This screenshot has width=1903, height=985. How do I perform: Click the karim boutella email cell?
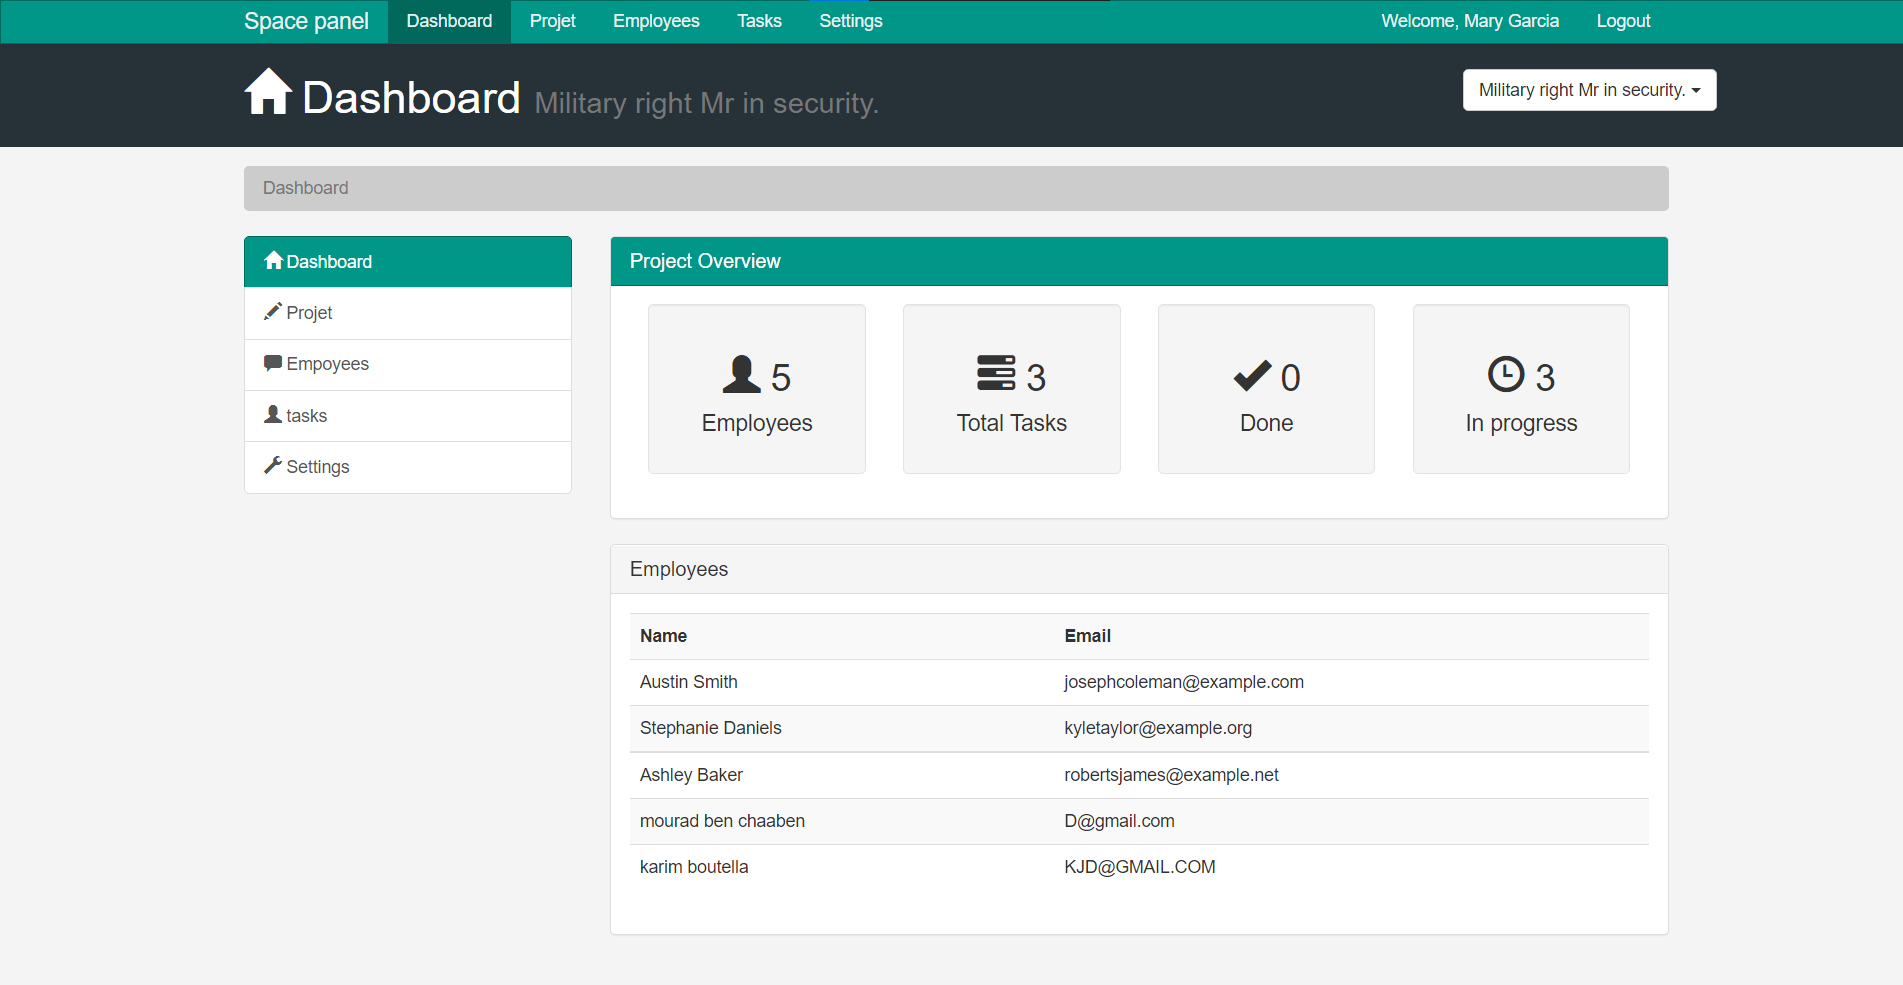pyautogui.click(x=1139, y=867)
